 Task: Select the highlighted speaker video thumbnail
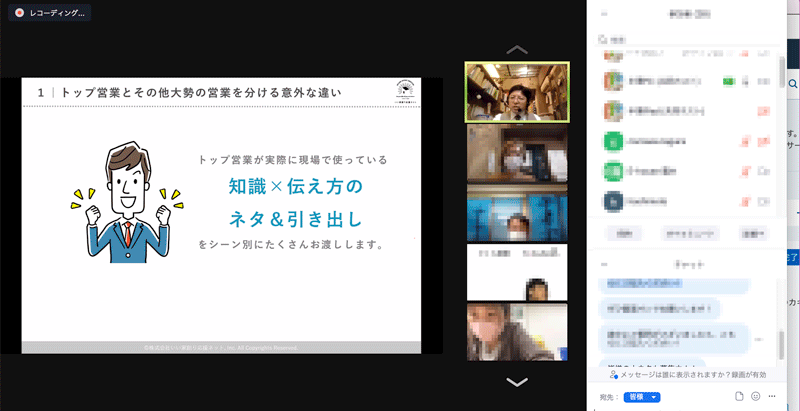click(517, 91)
